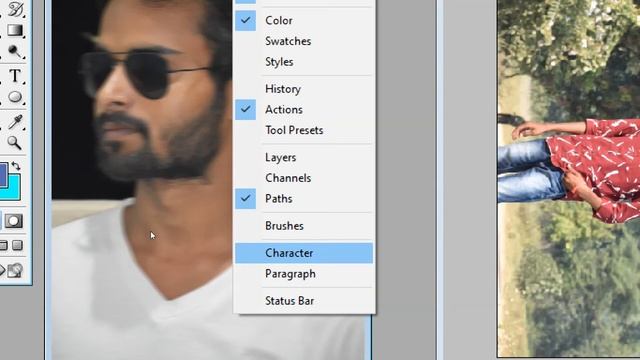Choose Character from the menu
The height and width of the screenshot is (360, 640).
(x=304, y=253)
